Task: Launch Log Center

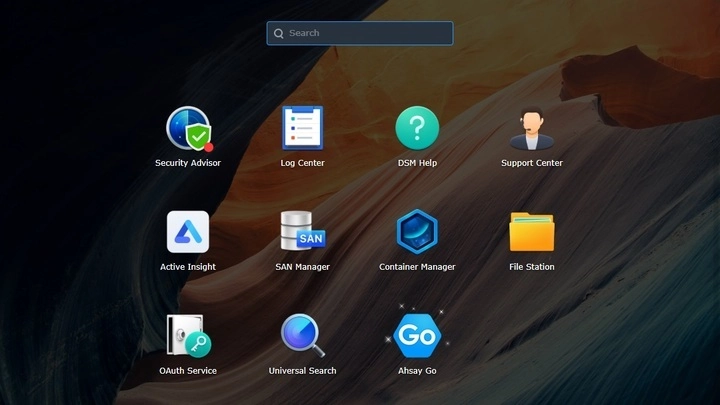Action: [302, 128]
